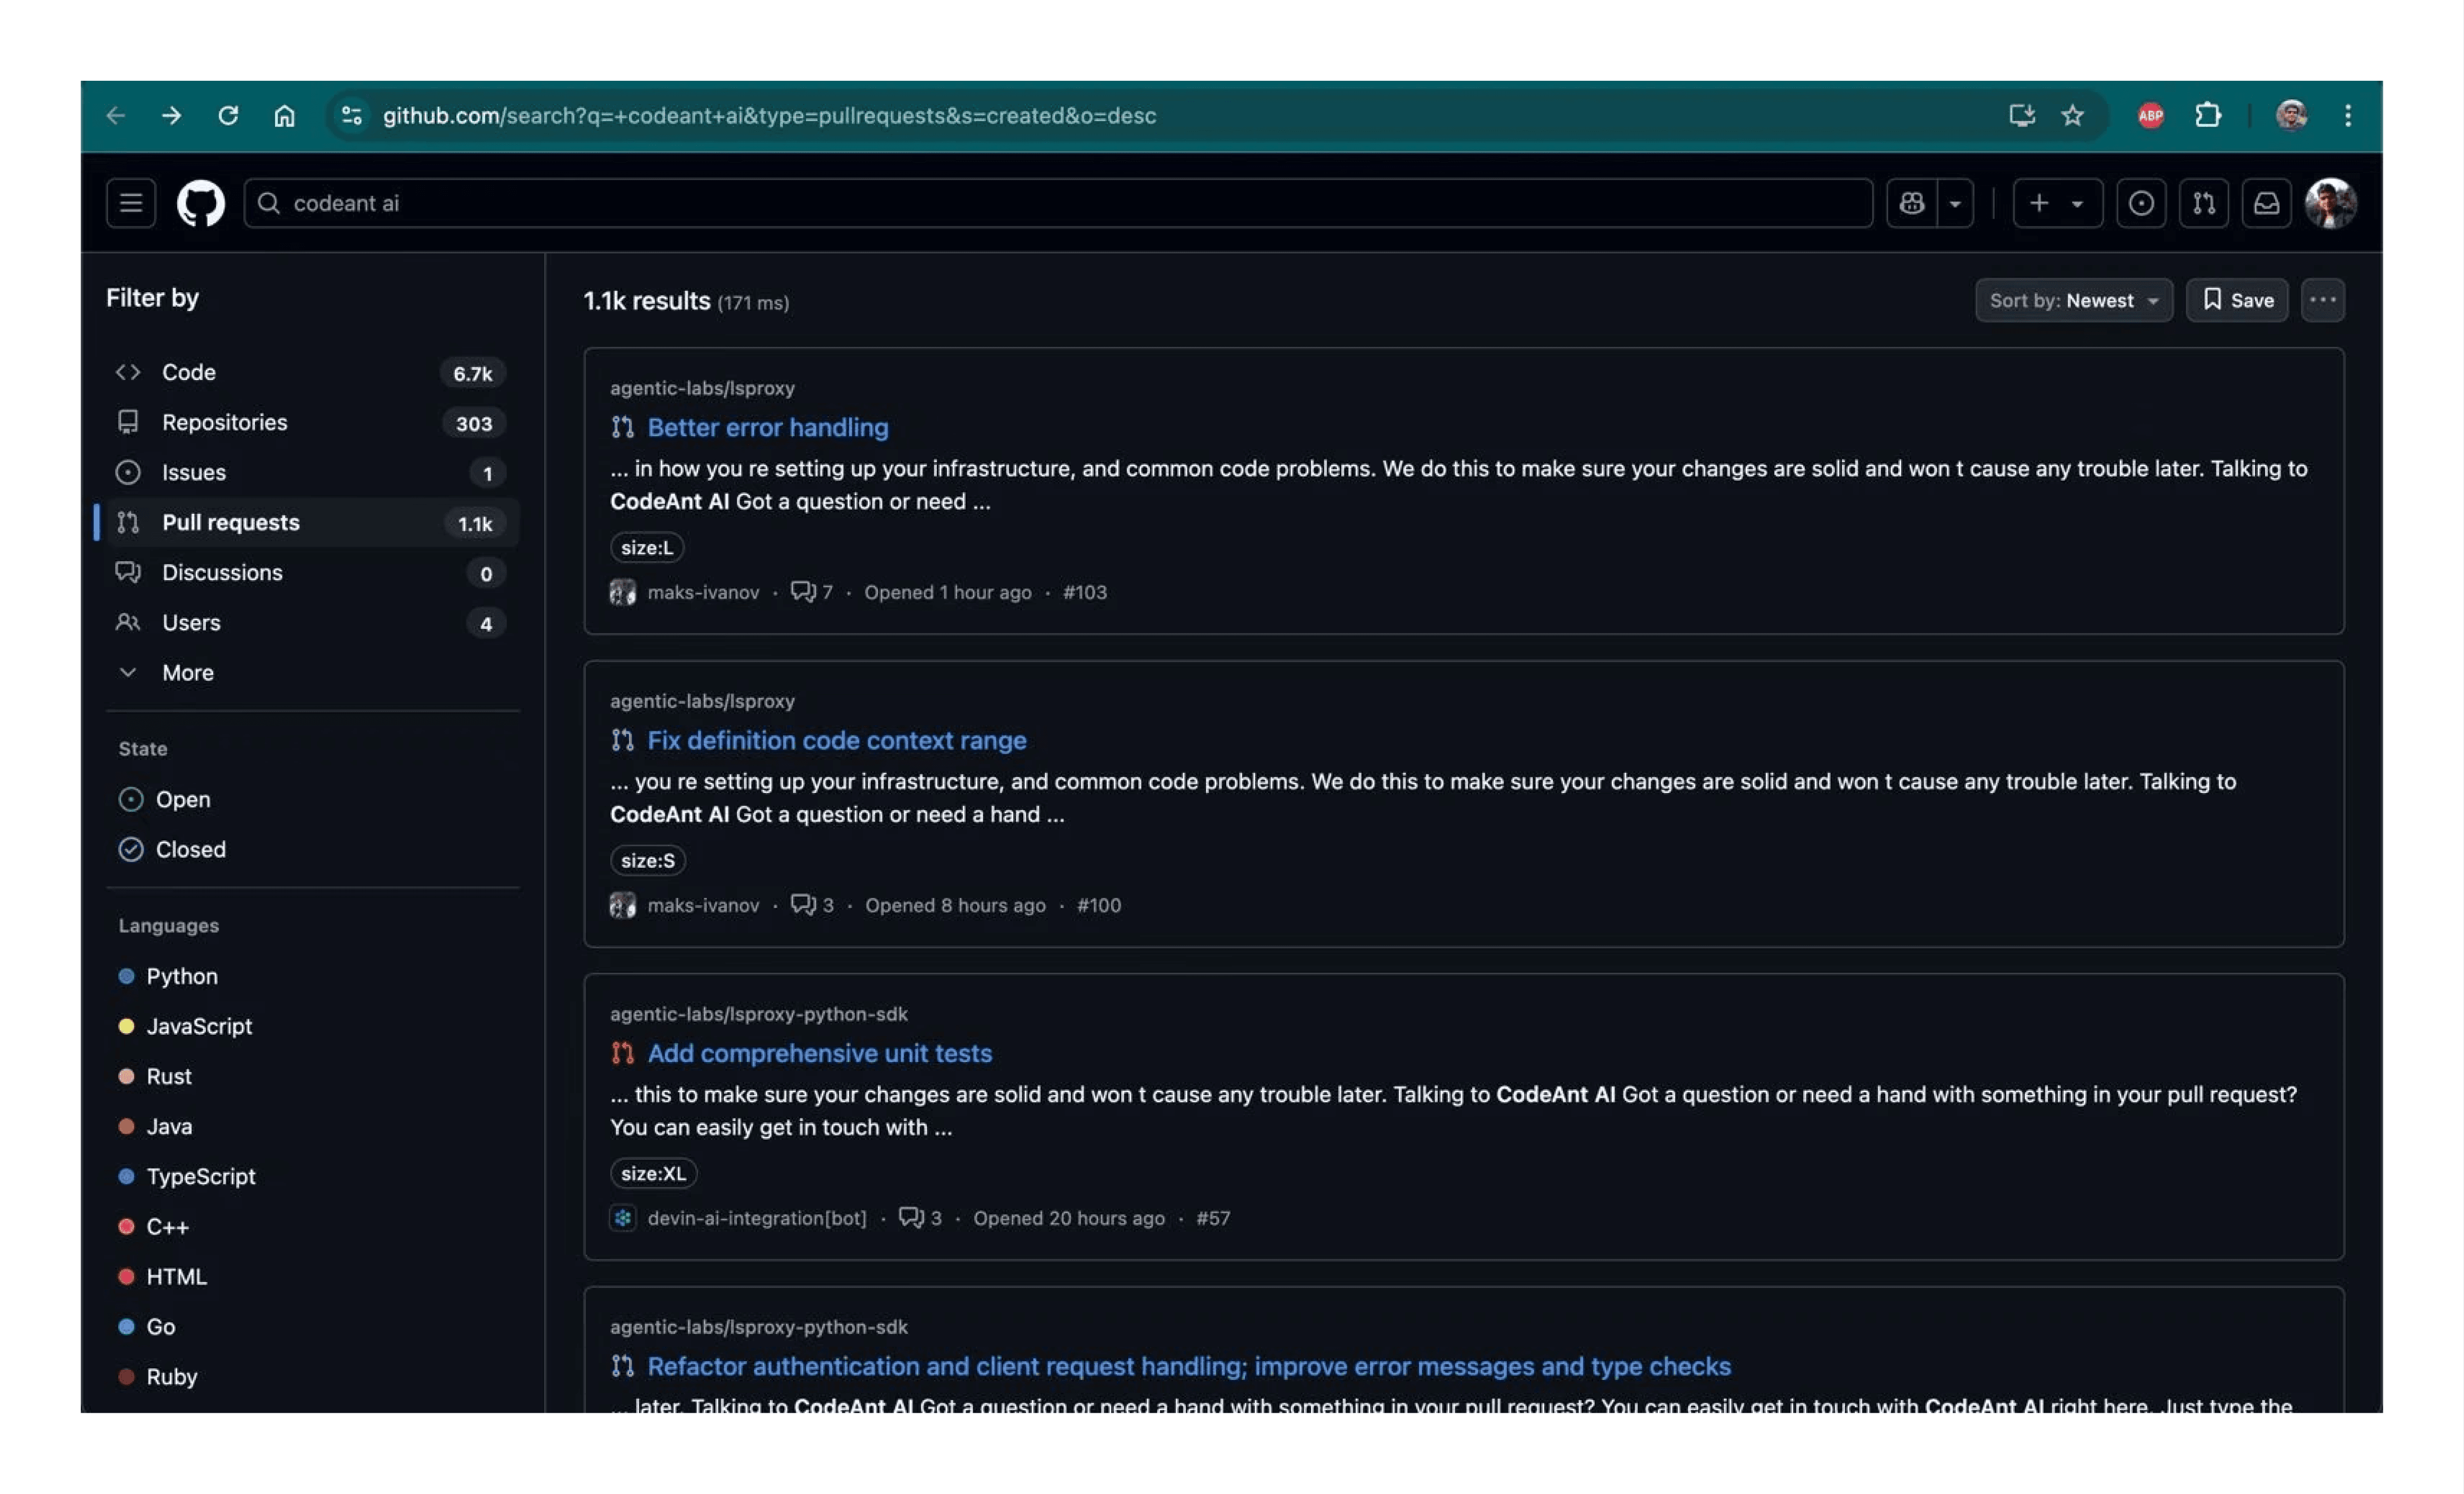Switch to the Repositories filter
2464x1494 pixels.
click(x=224, y=421)
